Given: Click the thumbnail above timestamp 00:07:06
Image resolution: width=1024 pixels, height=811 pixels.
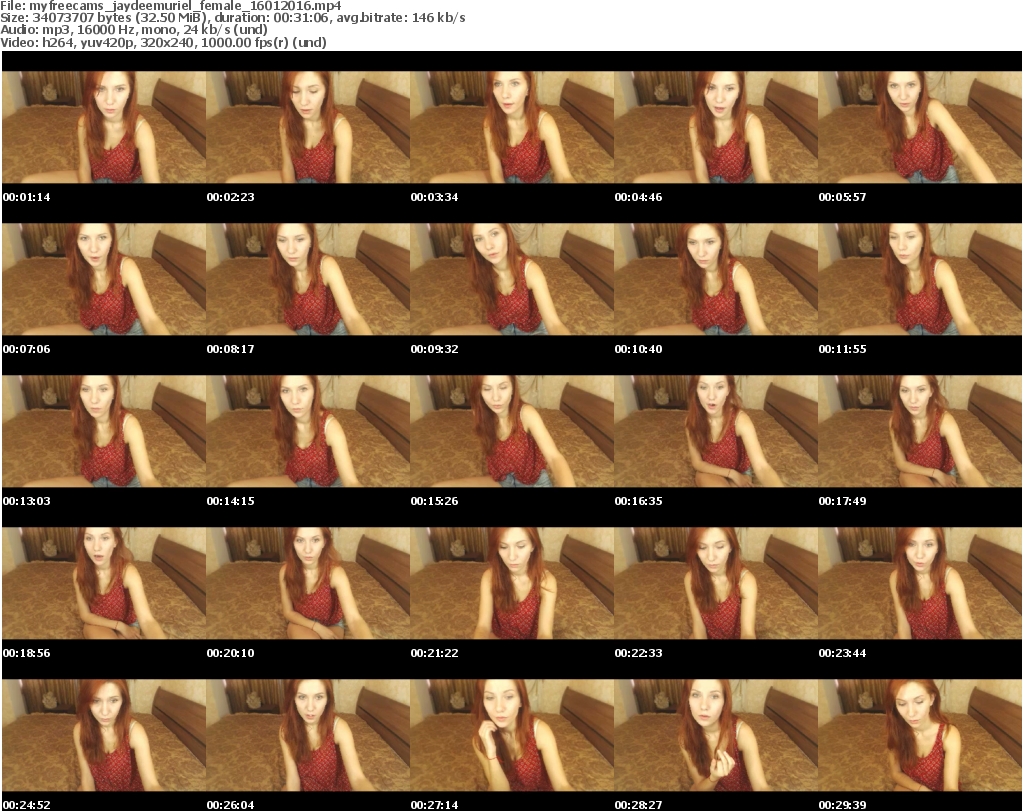Looking at the screenshot, I should tap(104, 279).
